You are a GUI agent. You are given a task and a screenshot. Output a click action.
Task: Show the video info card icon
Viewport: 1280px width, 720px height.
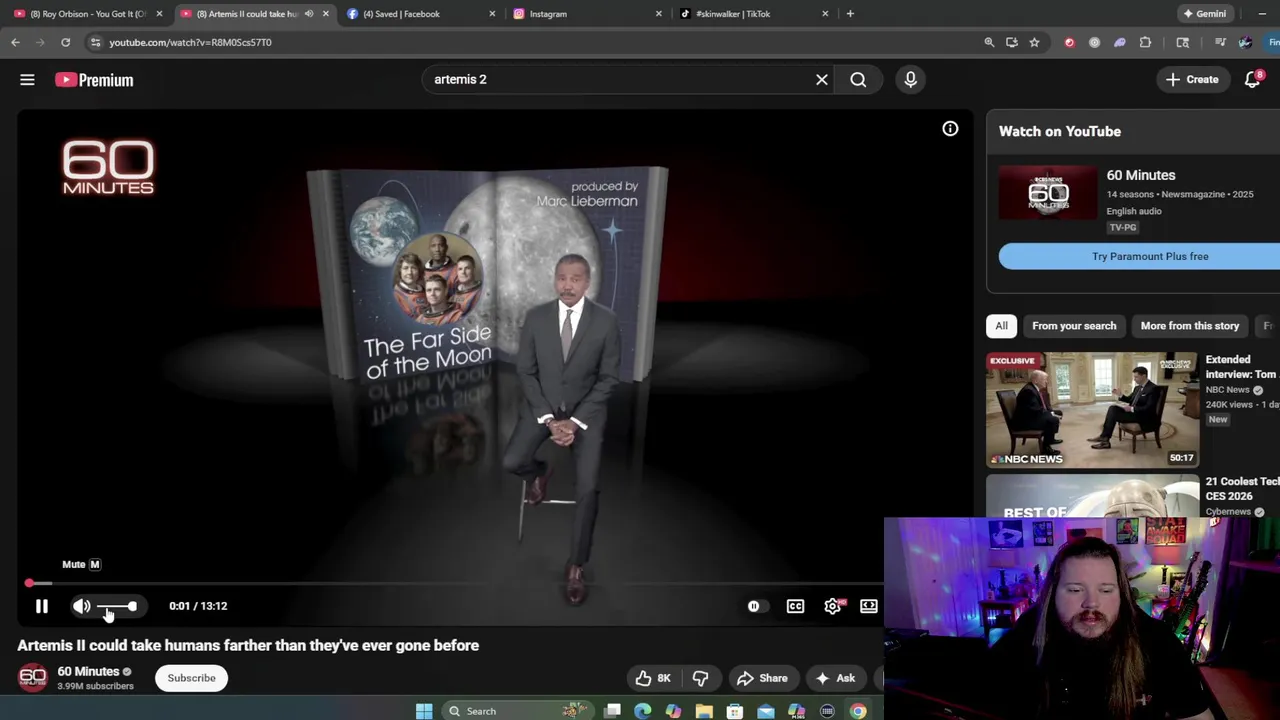[x=950, y=129]
